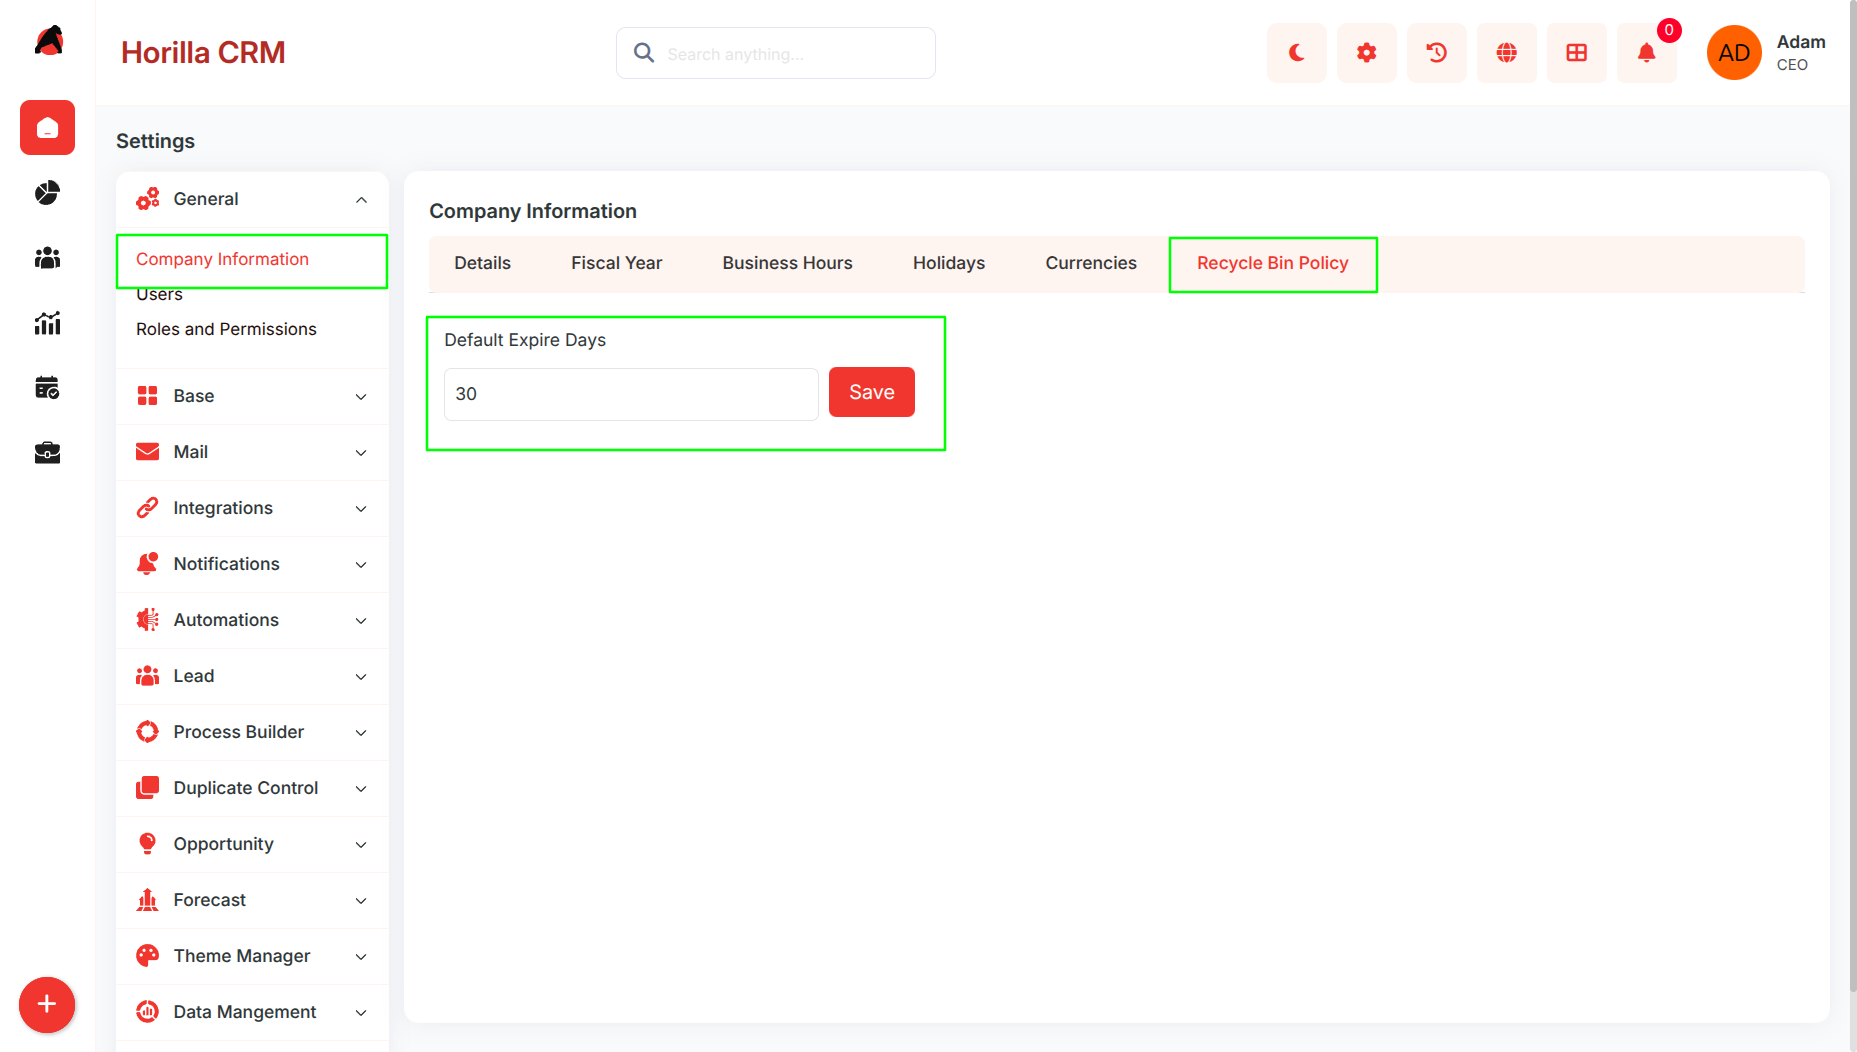1857x1052 pixels.
Task: Open Company Information settings link
Action: coord(222,259)
